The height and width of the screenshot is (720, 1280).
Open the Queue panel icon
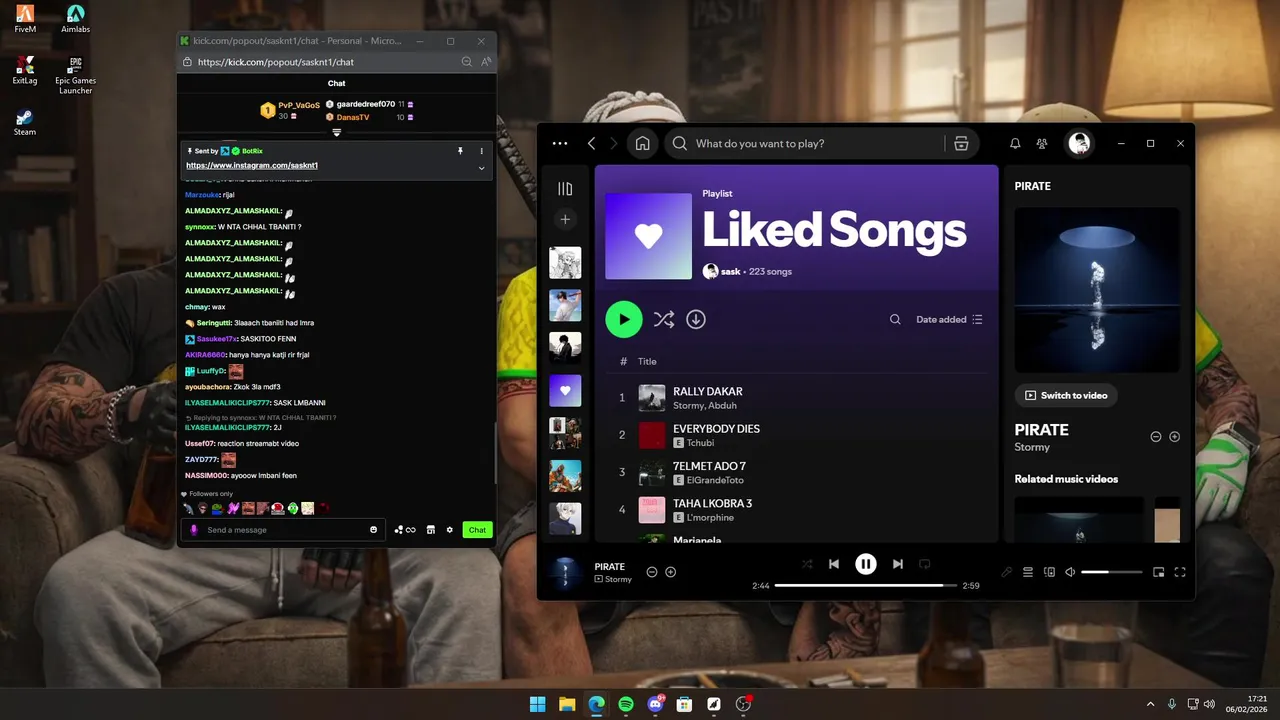tap(1028, 572)
